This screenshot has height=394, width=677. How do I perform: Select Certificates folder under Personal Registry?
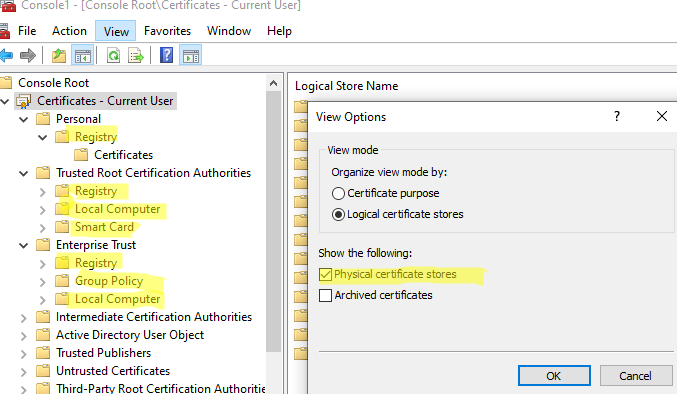tap(123, 155)
